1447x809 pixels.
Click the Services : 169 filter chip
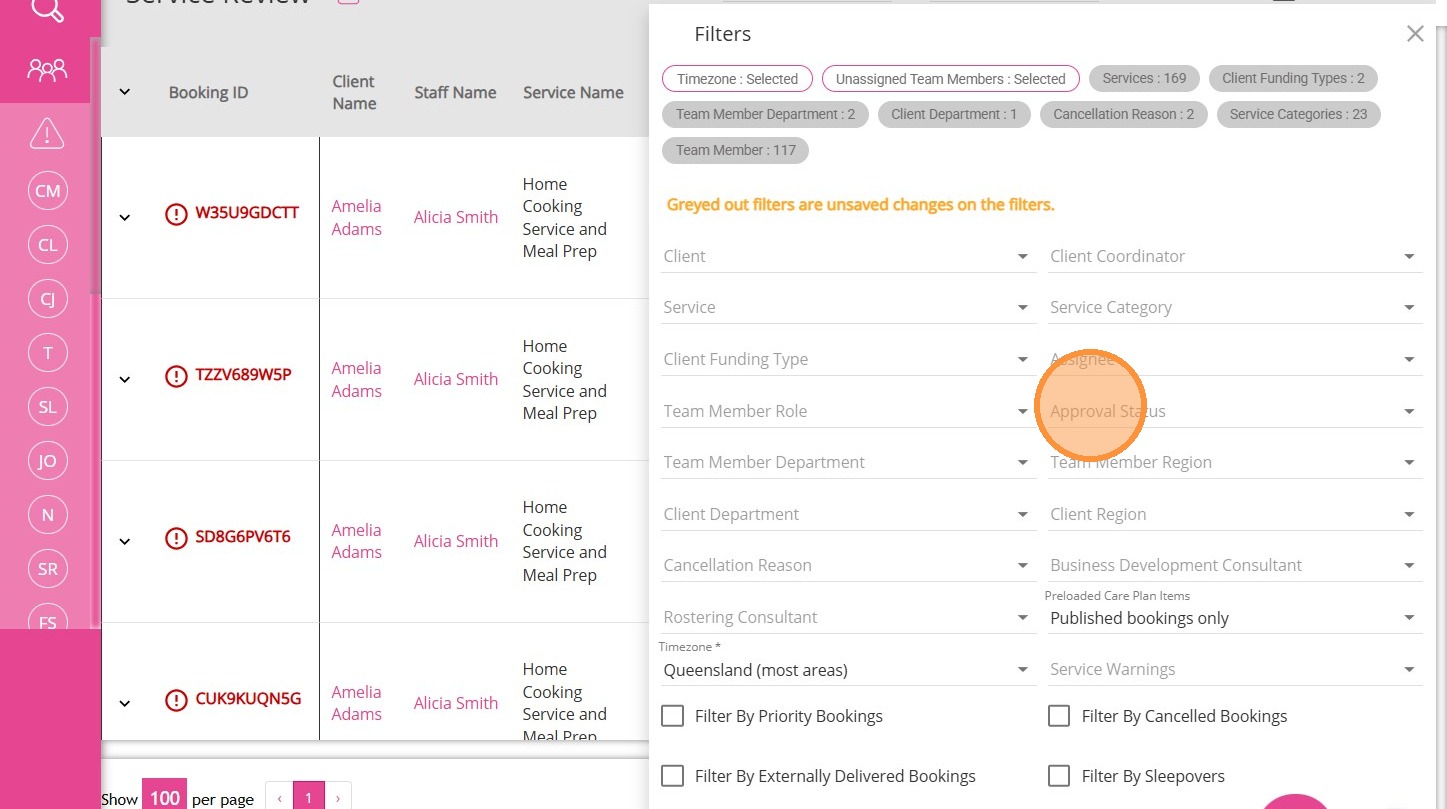[1144, 78]
